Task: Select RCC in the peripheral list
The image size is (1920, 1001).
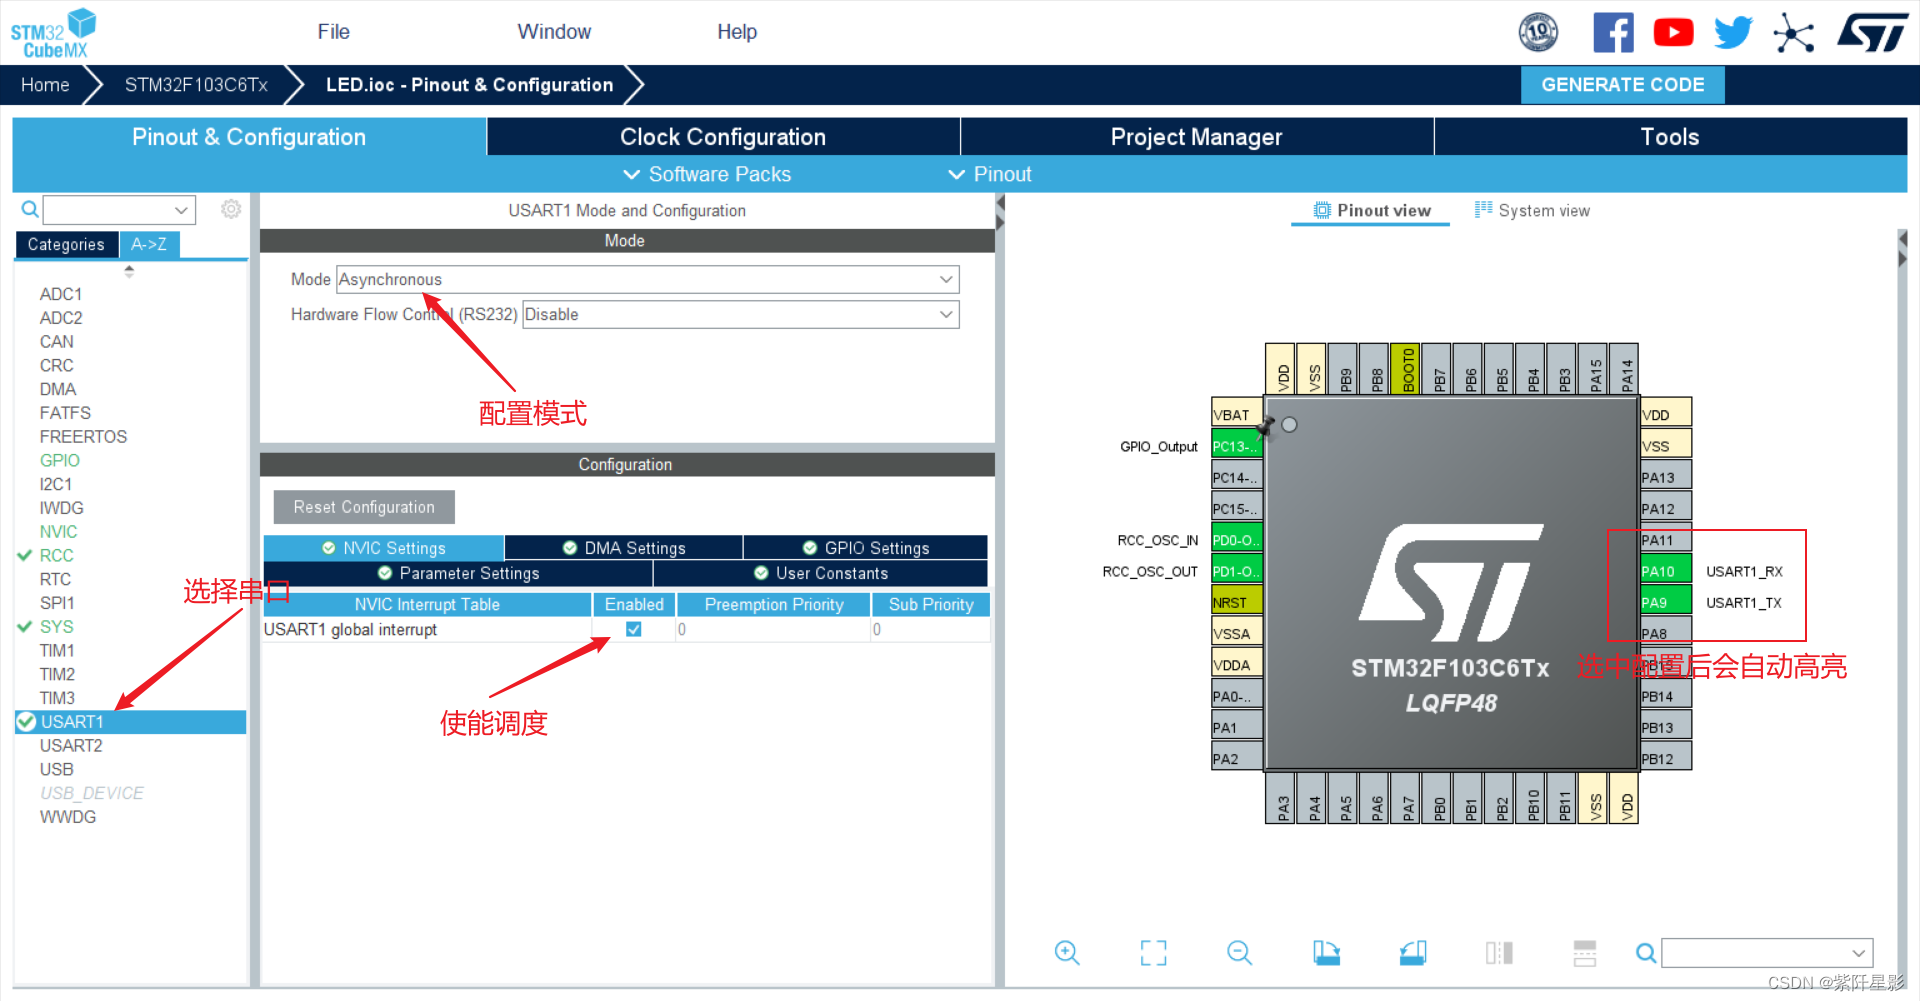Action: coord(56,555)
